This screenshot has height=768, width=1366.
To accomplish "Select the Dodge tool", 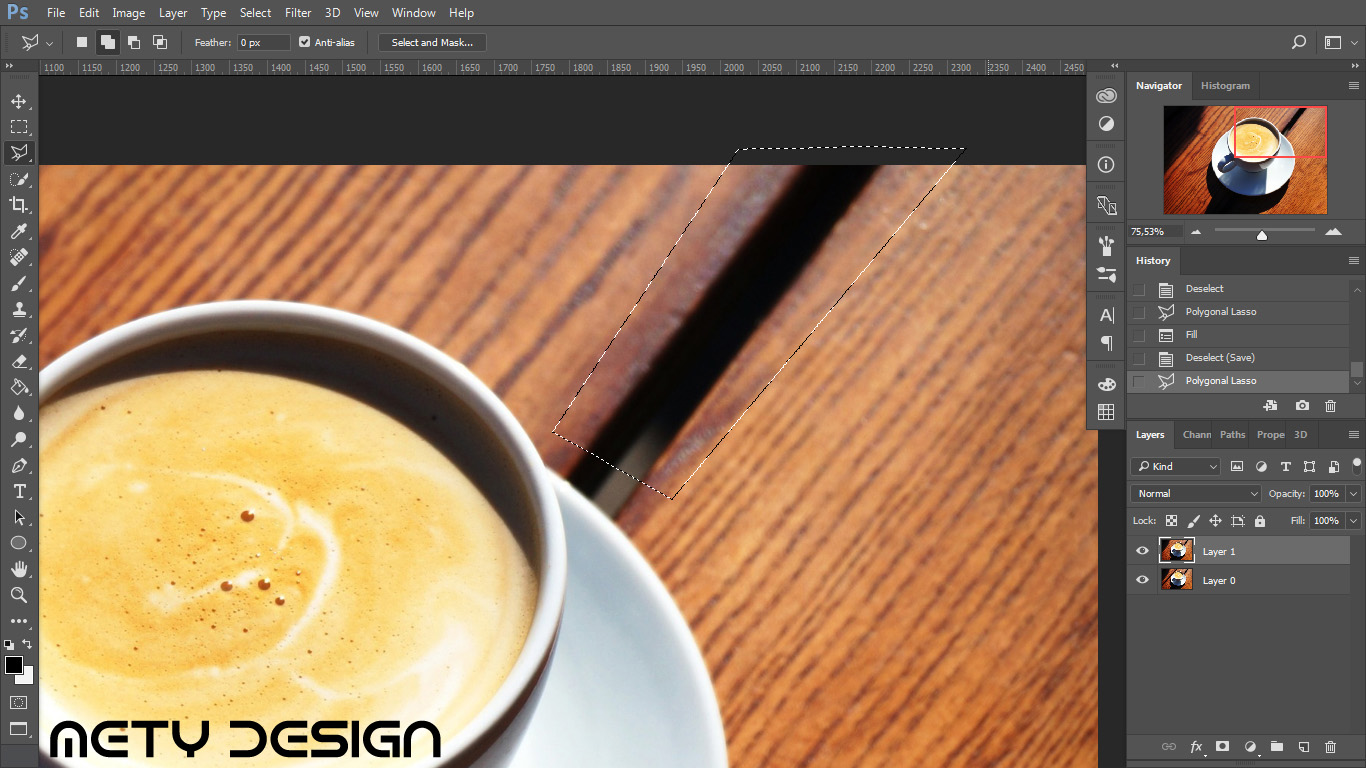I will [19, 439].
